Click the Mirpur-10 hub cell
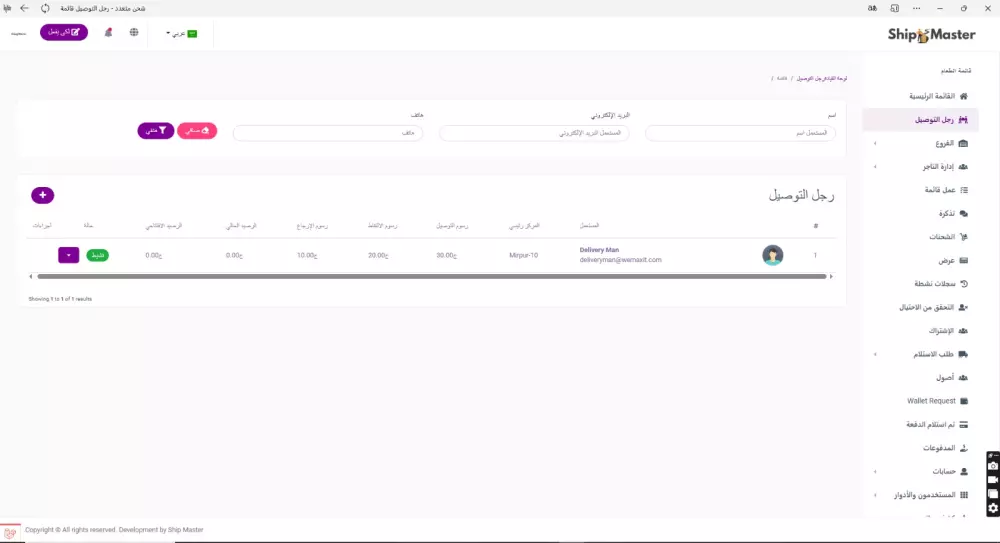 (524, 255)
